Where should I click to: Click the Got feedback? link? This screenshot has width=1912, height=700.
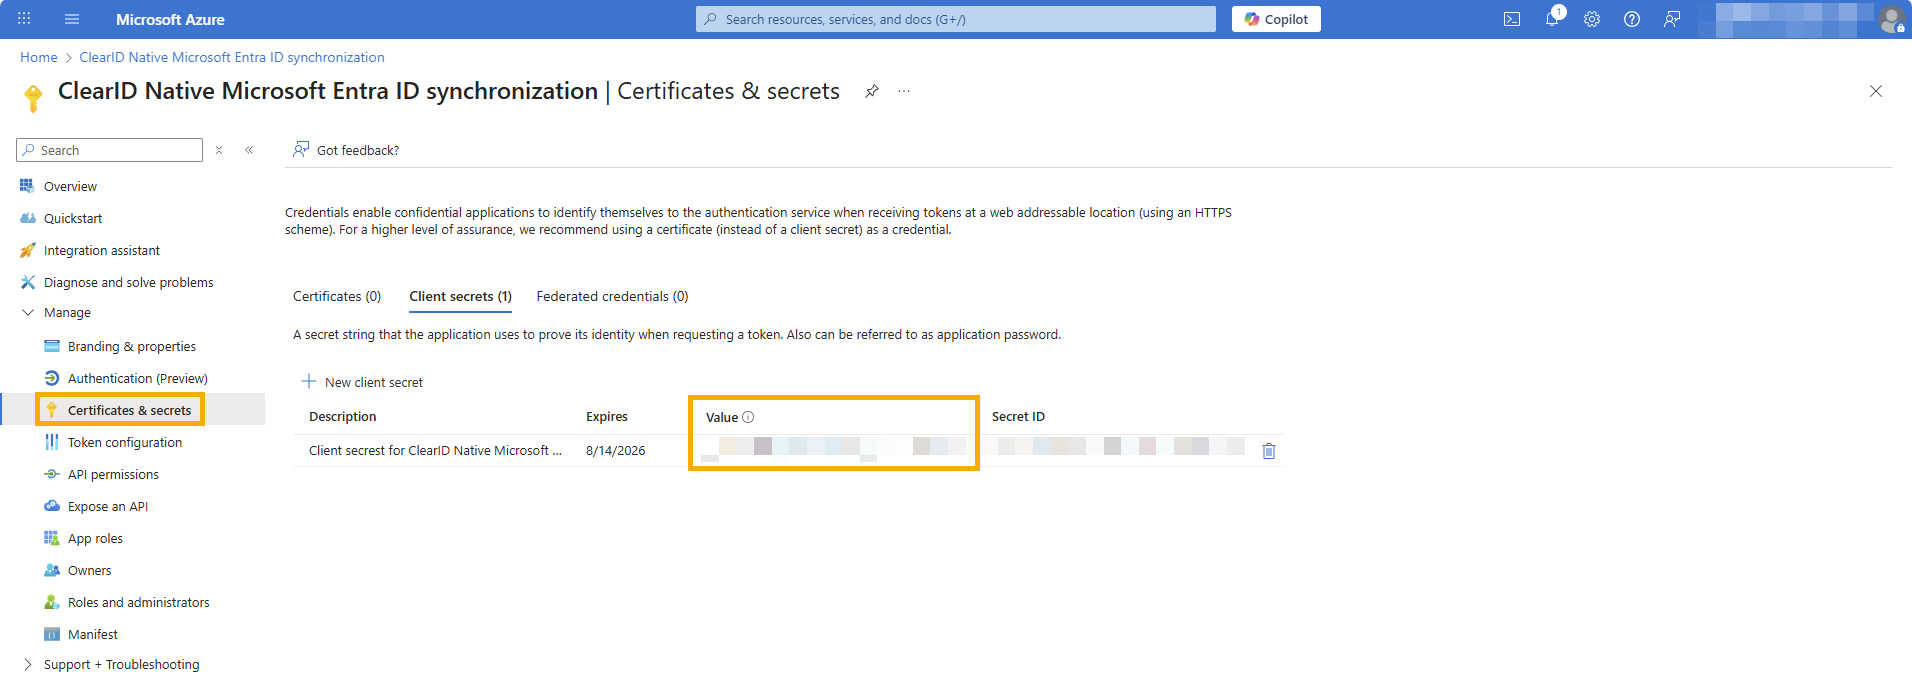click(x=358, y=150)
